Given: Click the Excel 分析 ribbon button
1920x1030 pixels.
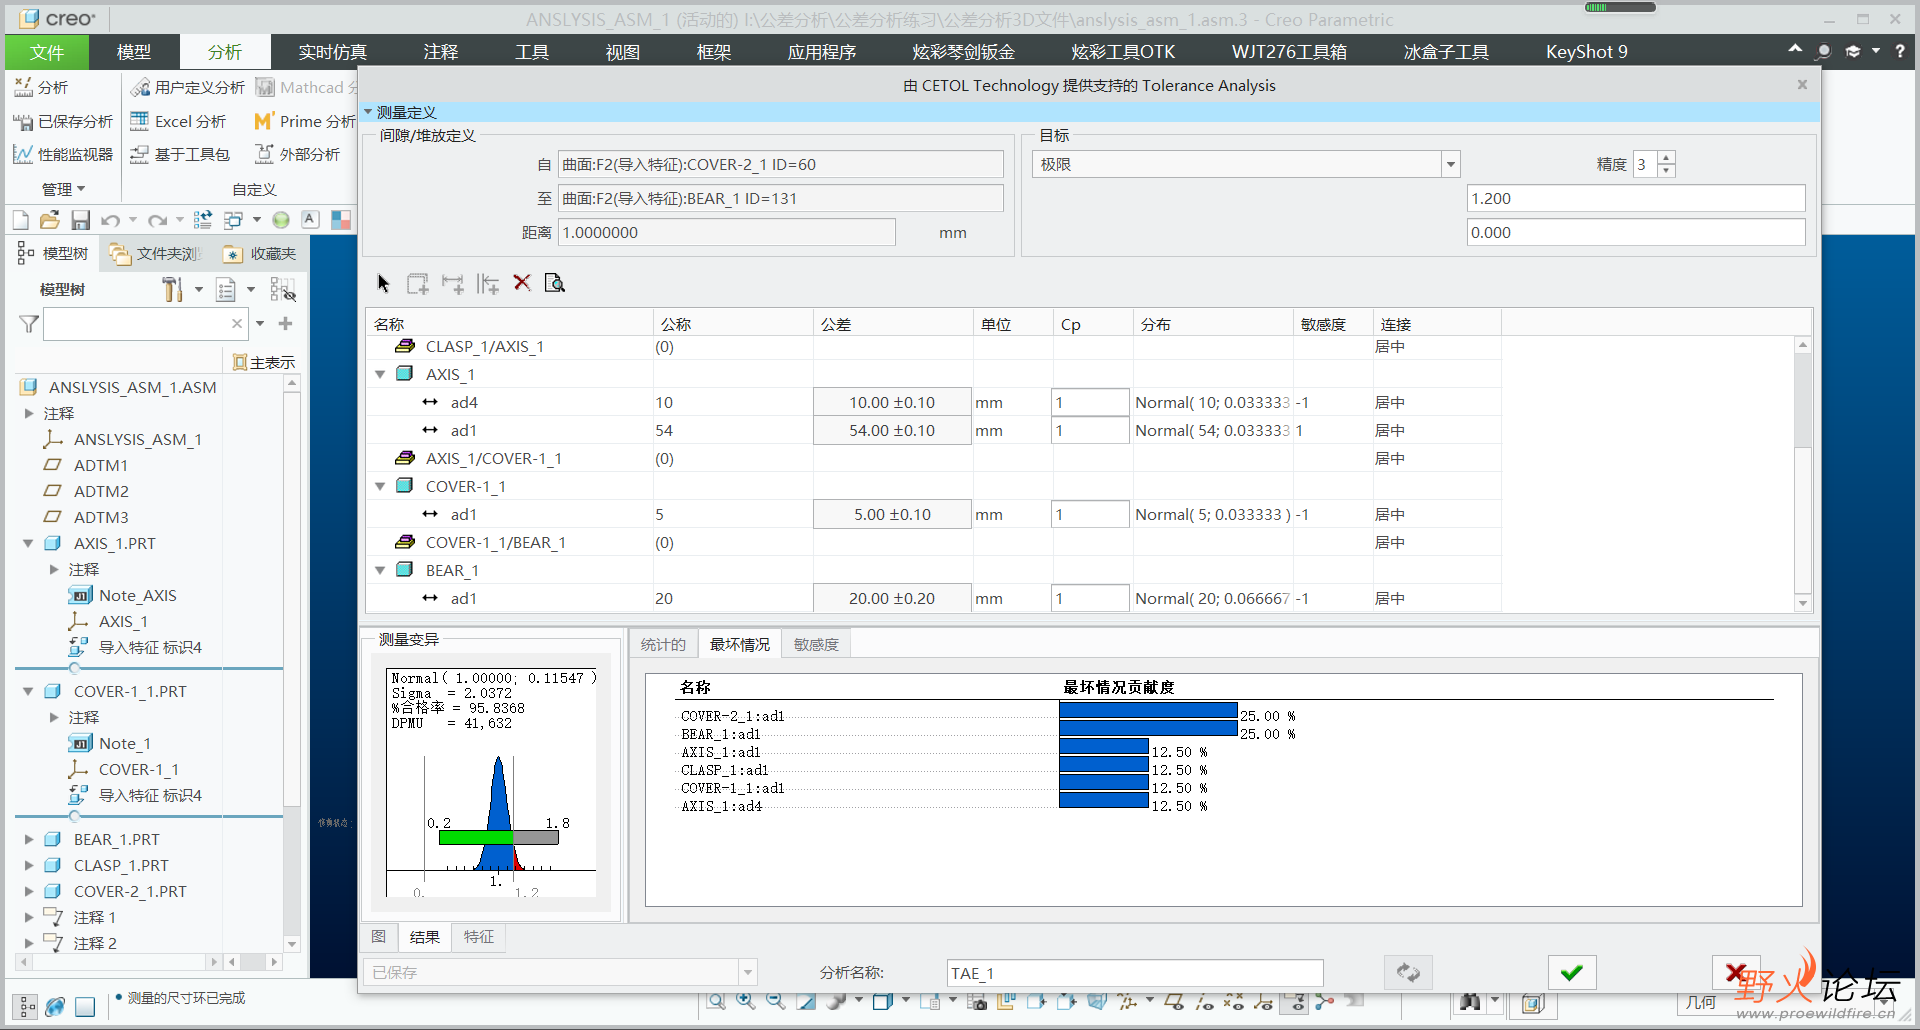Looking at the screenshot, I should [x=178, y=121].
